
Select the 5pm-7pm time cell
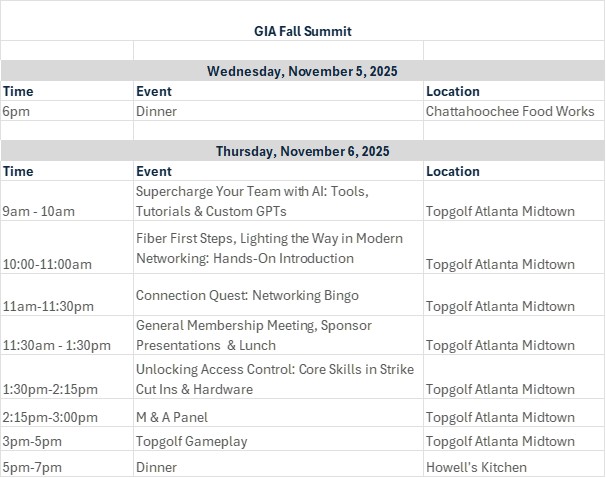[x=67, y=463]
